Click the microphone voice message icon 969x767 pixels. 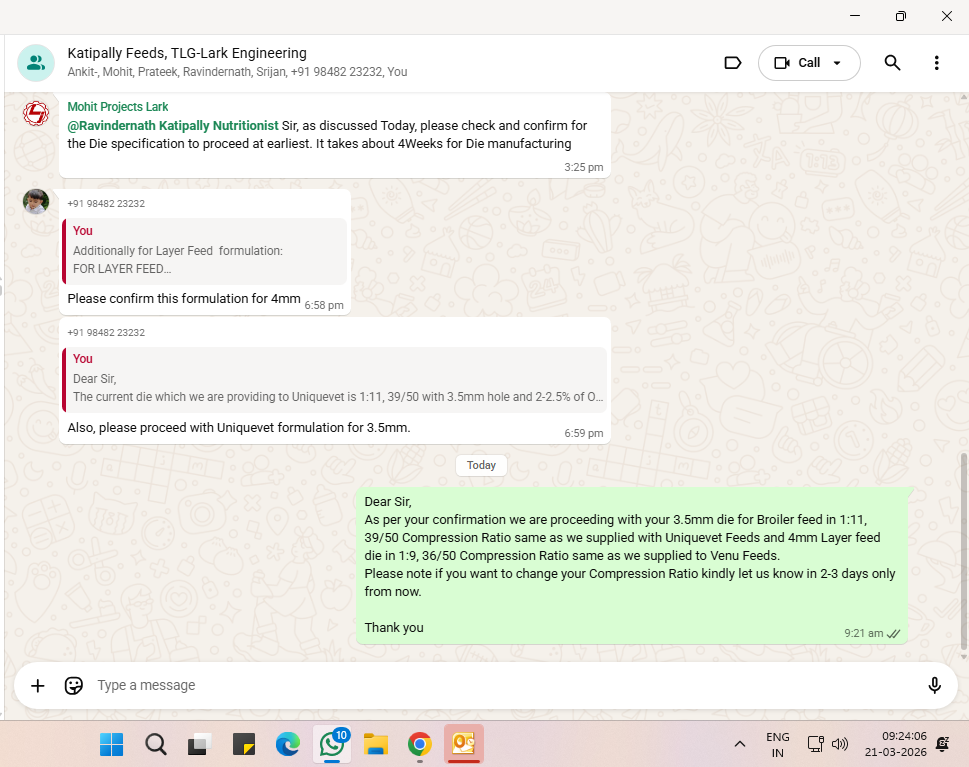point(934,685)
